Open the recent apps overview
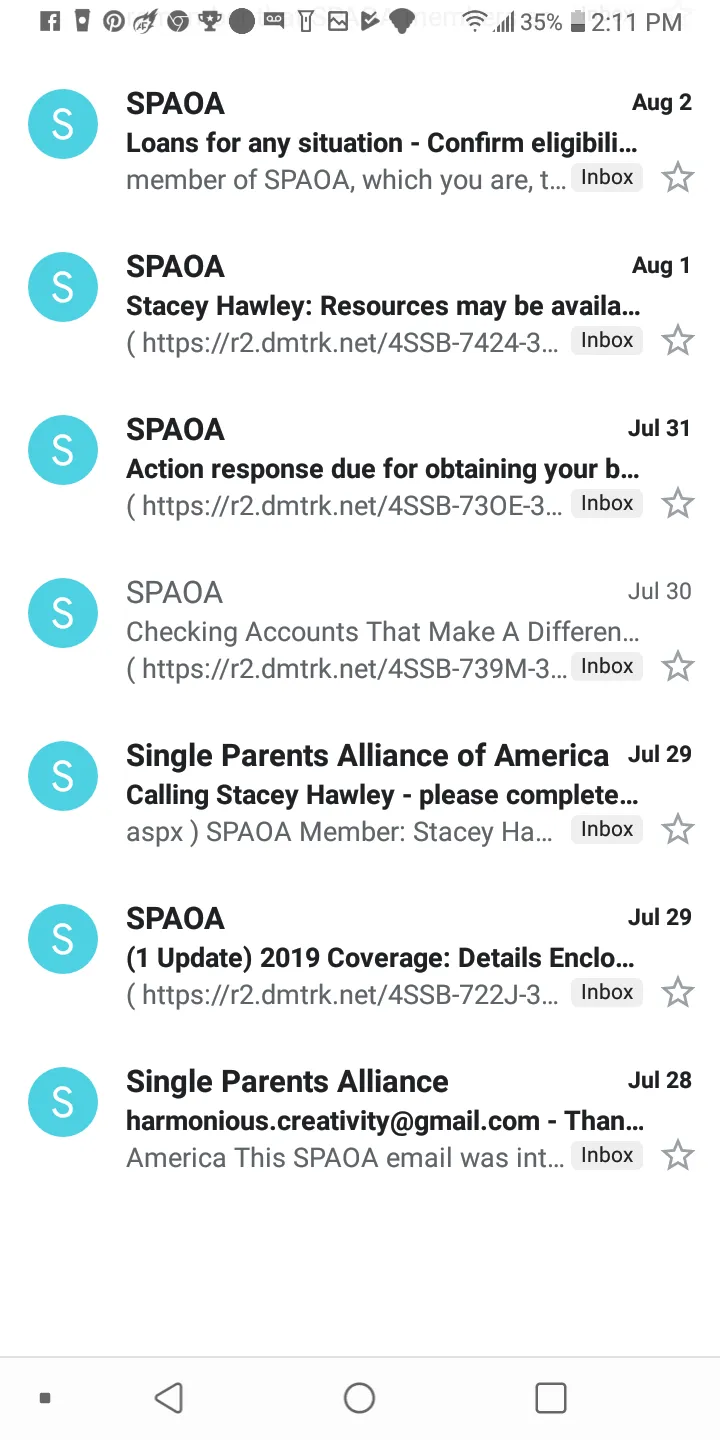Viewport: 720px width, 1440px height. coord(550,1397)
